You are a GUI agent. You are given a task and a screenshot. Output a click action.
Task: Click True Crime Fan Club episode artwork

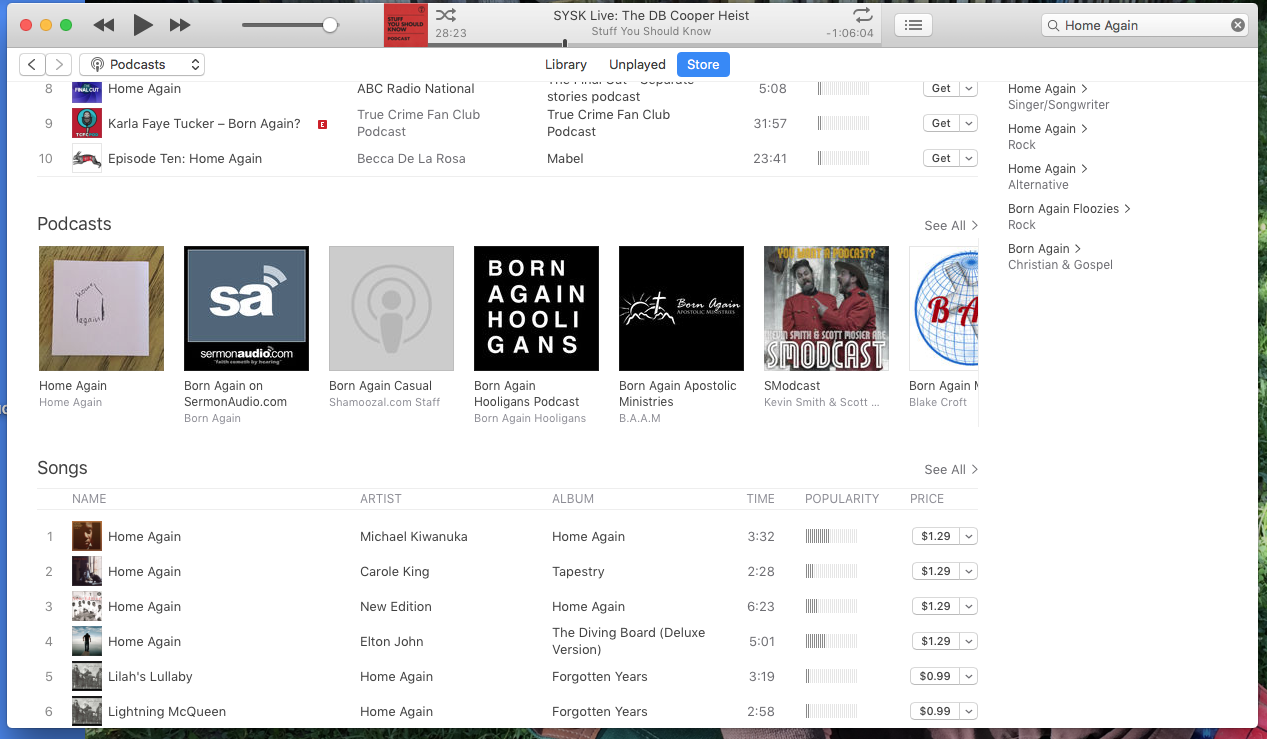click(x=87, y=123)
